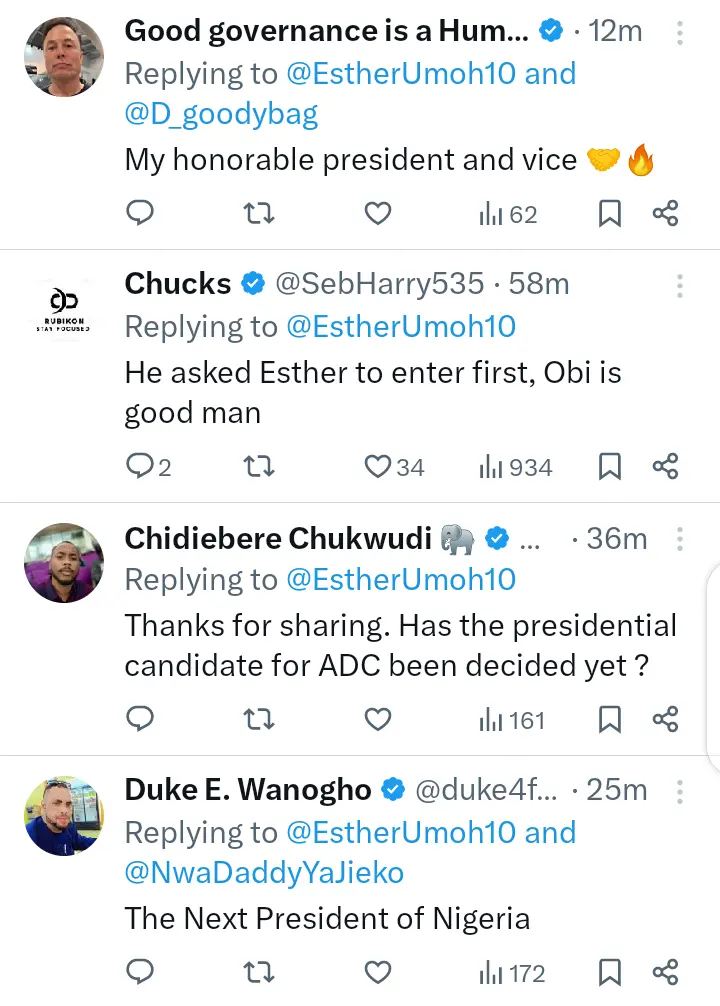
Task: Retweet Chidiebere Chukwudi's ADC question
Action: pos(259,718)
